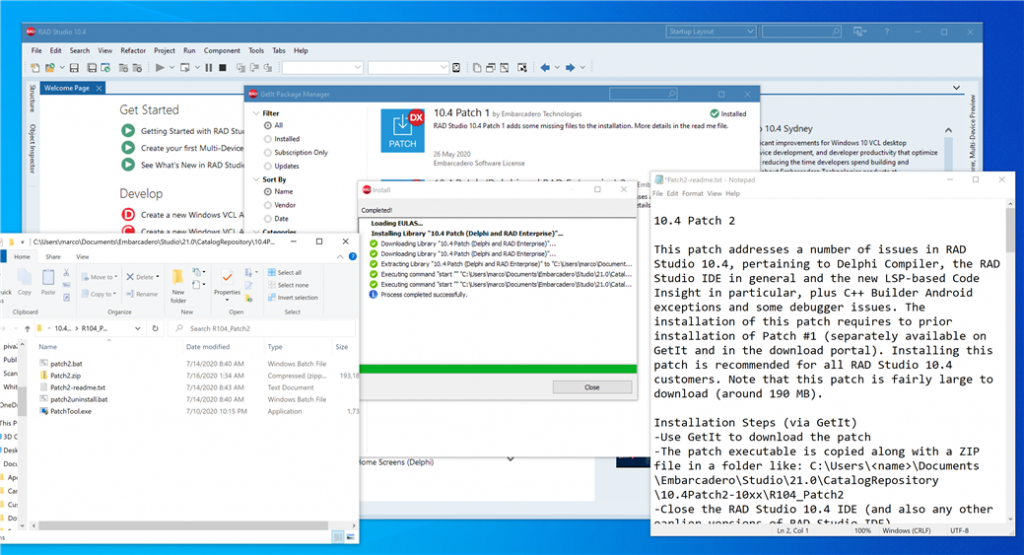Open the Refactor menu

(x=133, y=50)
